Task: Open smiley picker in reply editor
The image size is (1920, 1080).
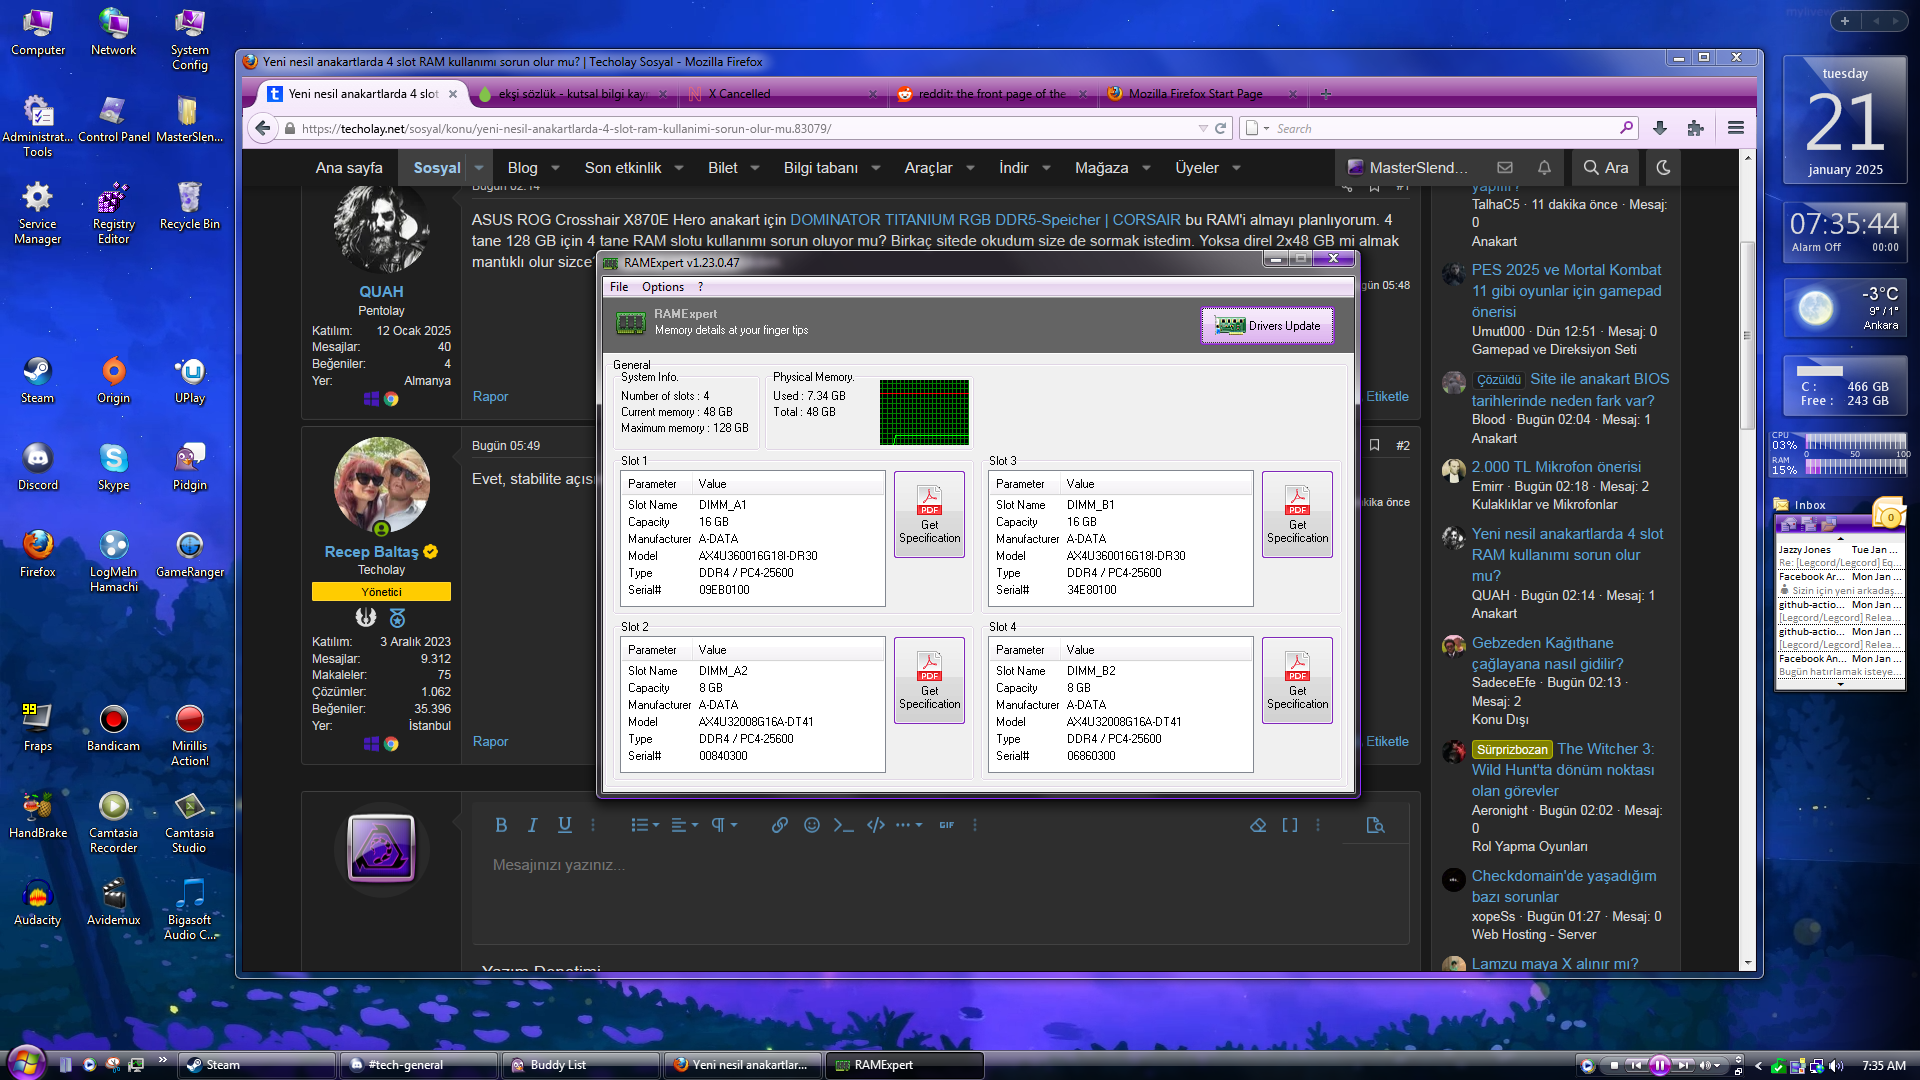Action: 812,825
